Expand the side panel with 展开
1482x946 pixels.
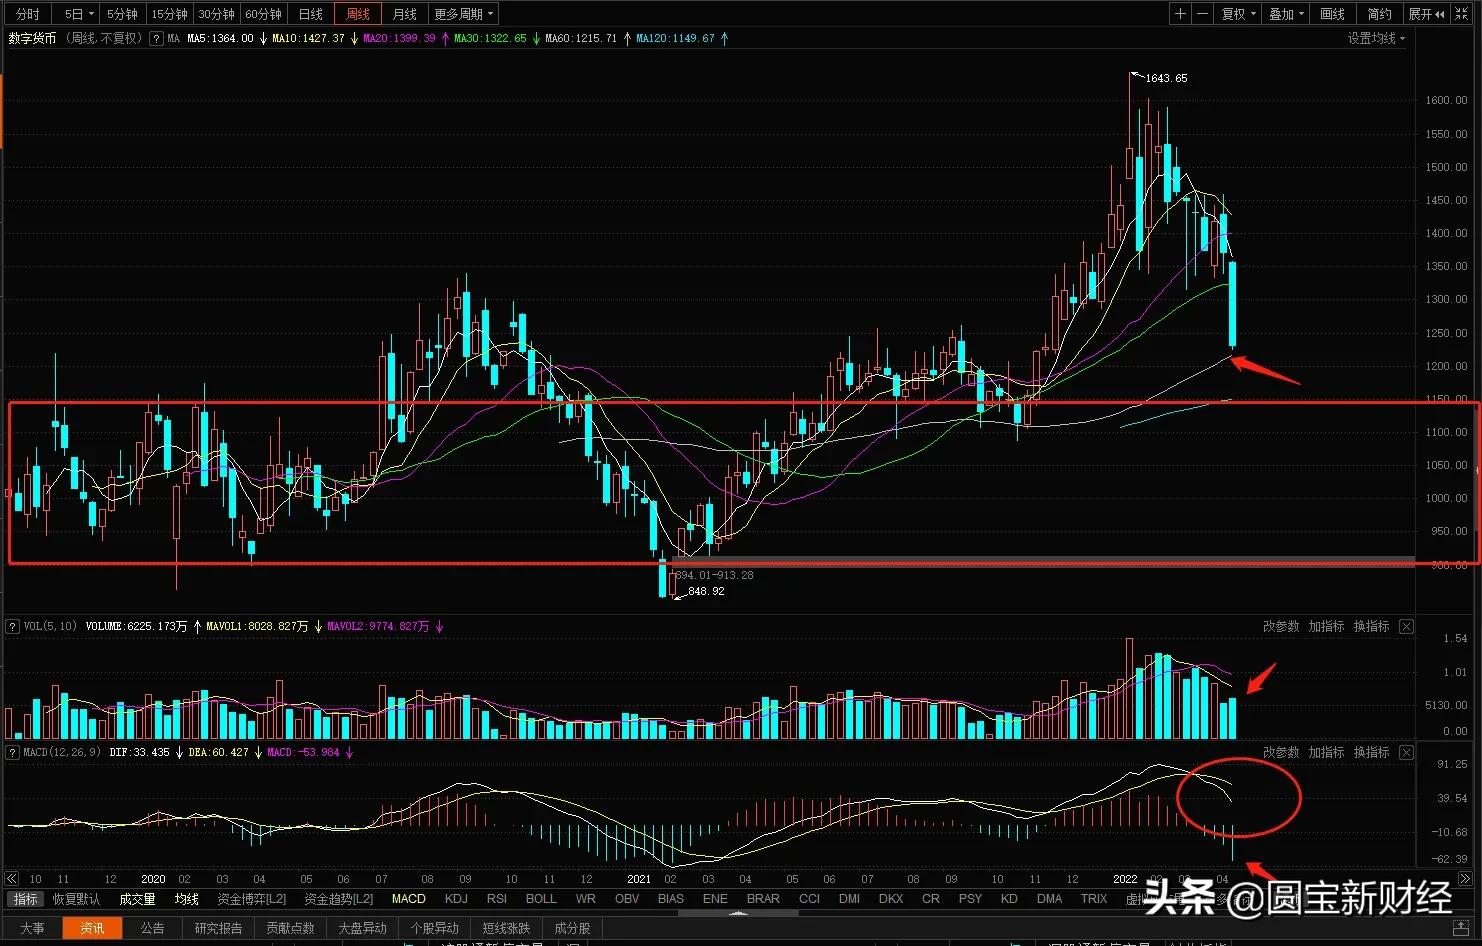click(1427, 14)
